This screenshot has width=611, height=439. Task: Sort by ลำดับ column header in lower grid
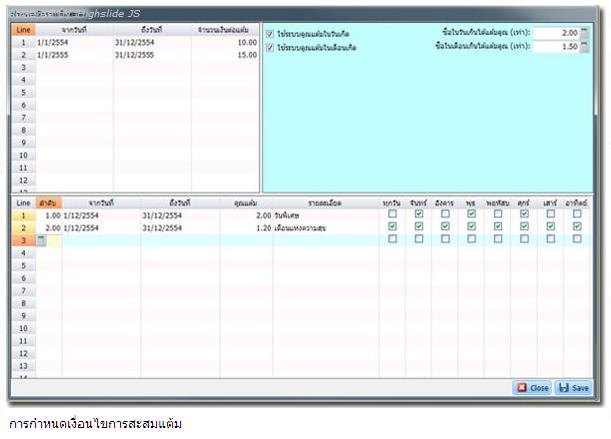click(x=47, y=202)
